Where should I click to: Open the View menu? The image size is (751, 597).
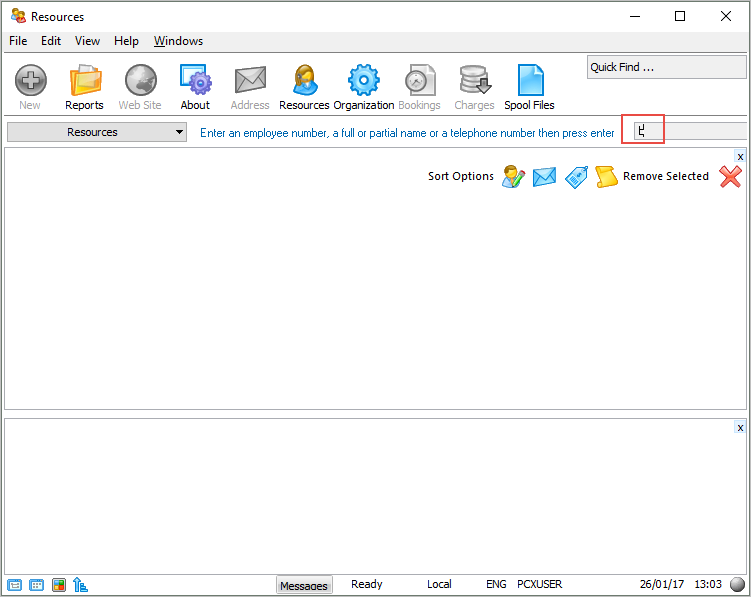click(x=87, y=41)
